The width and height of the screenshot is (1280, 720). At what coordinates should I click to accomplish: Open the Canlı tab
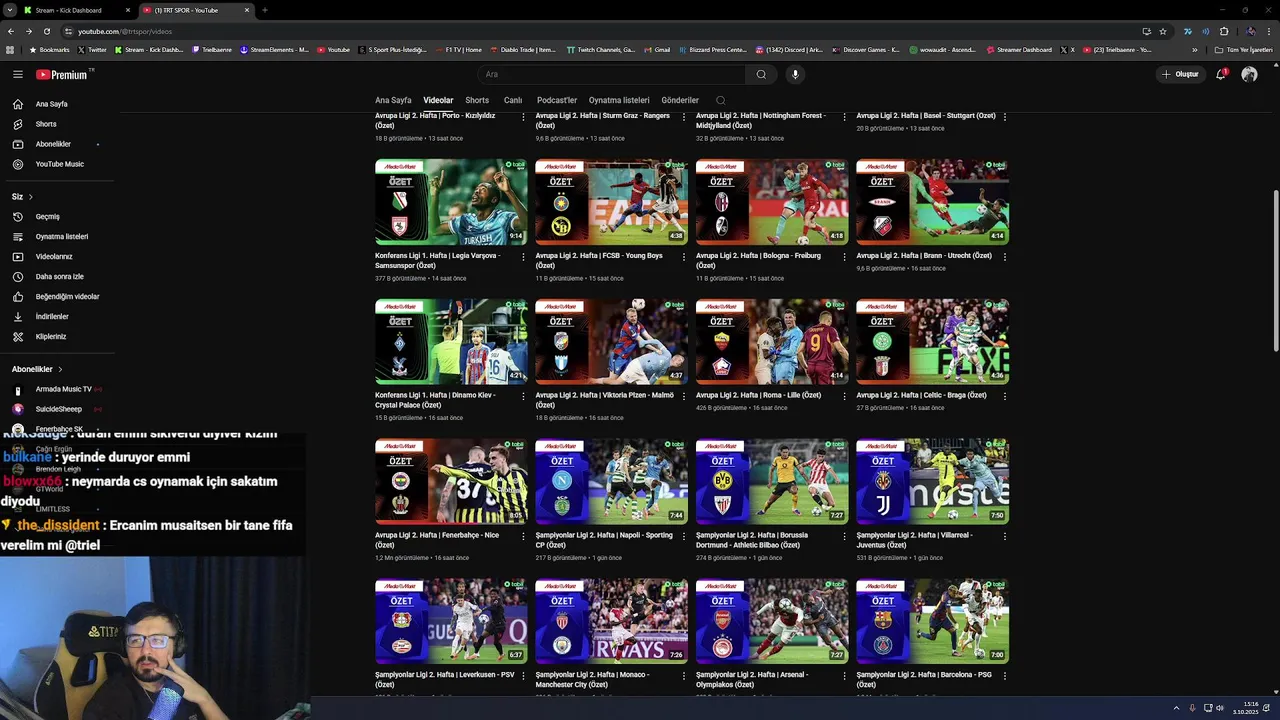point(513,100)
